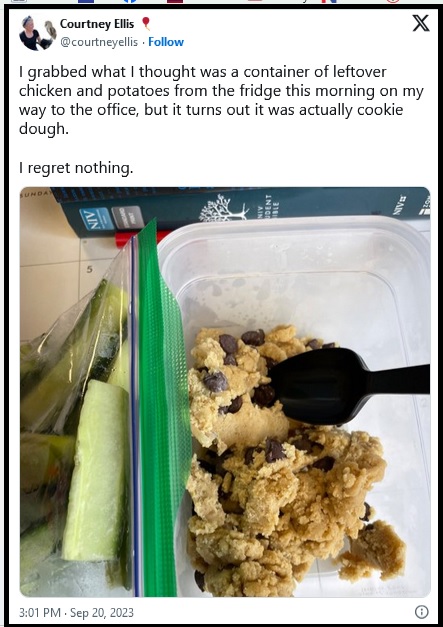Screen dimensions: 443x627
Task: Click the black plastic spoon in the photo
Action: 350,386
